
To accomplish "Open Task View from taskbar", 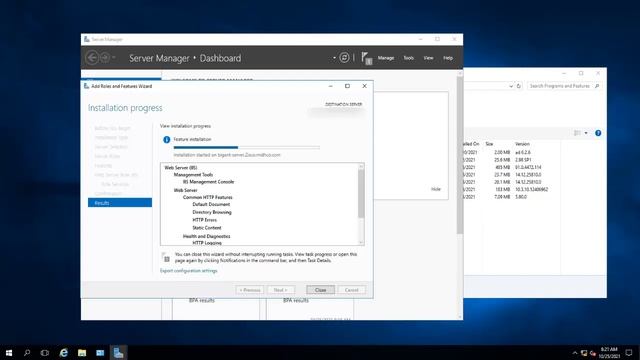I will (x=45, y=353).
